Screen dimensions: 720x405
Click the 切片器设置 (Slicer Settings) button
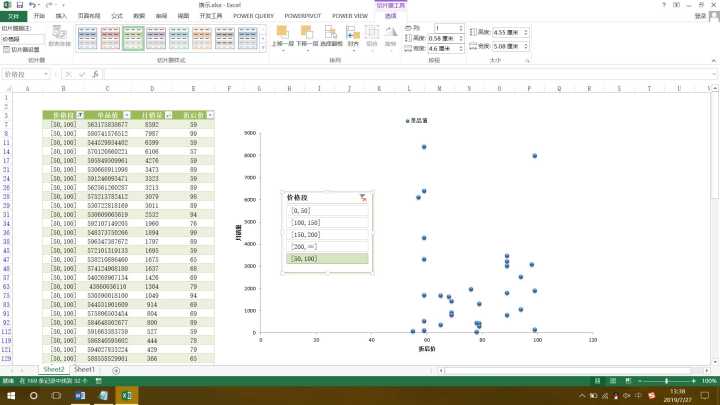[x=25, y=49]
